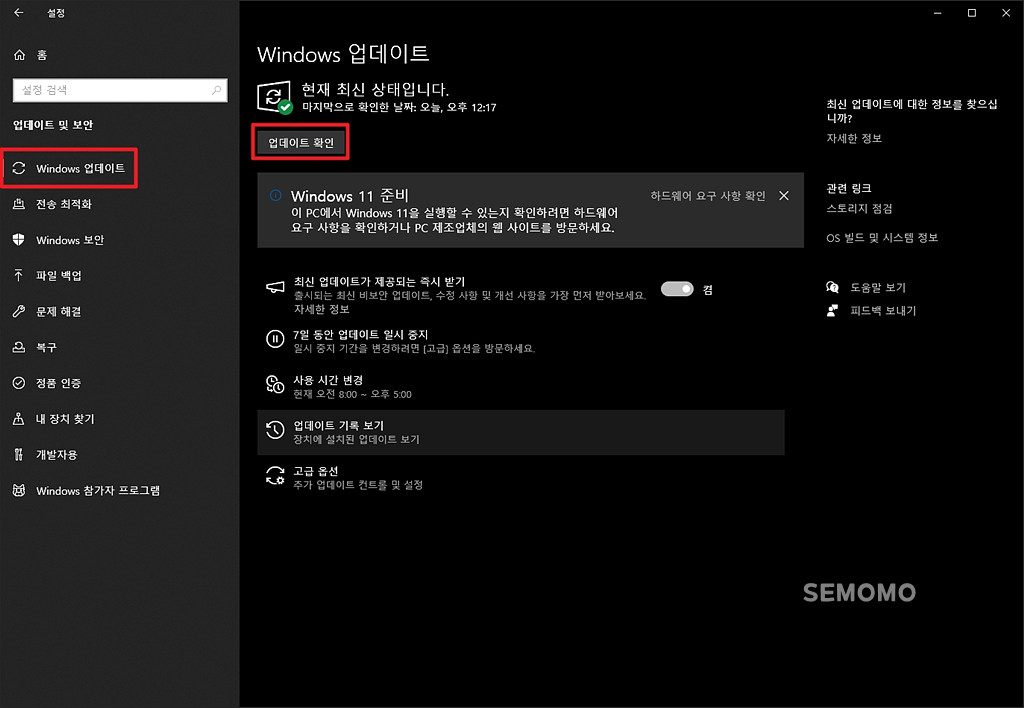Screen dimensions: 1024x708
Task: Click the 도움말 보기 chat icon
Action: tap(833, 287)
